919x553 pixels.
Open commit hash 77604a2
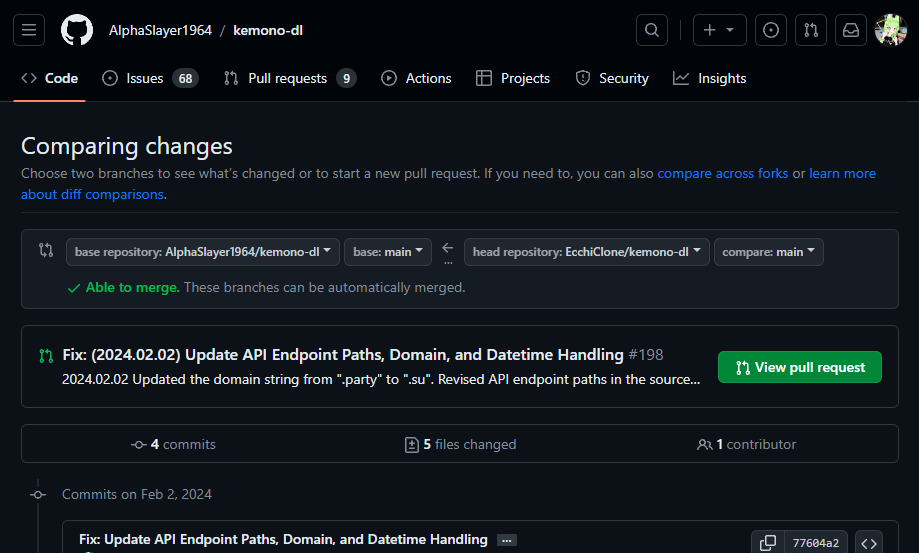[x=815, y=543]
